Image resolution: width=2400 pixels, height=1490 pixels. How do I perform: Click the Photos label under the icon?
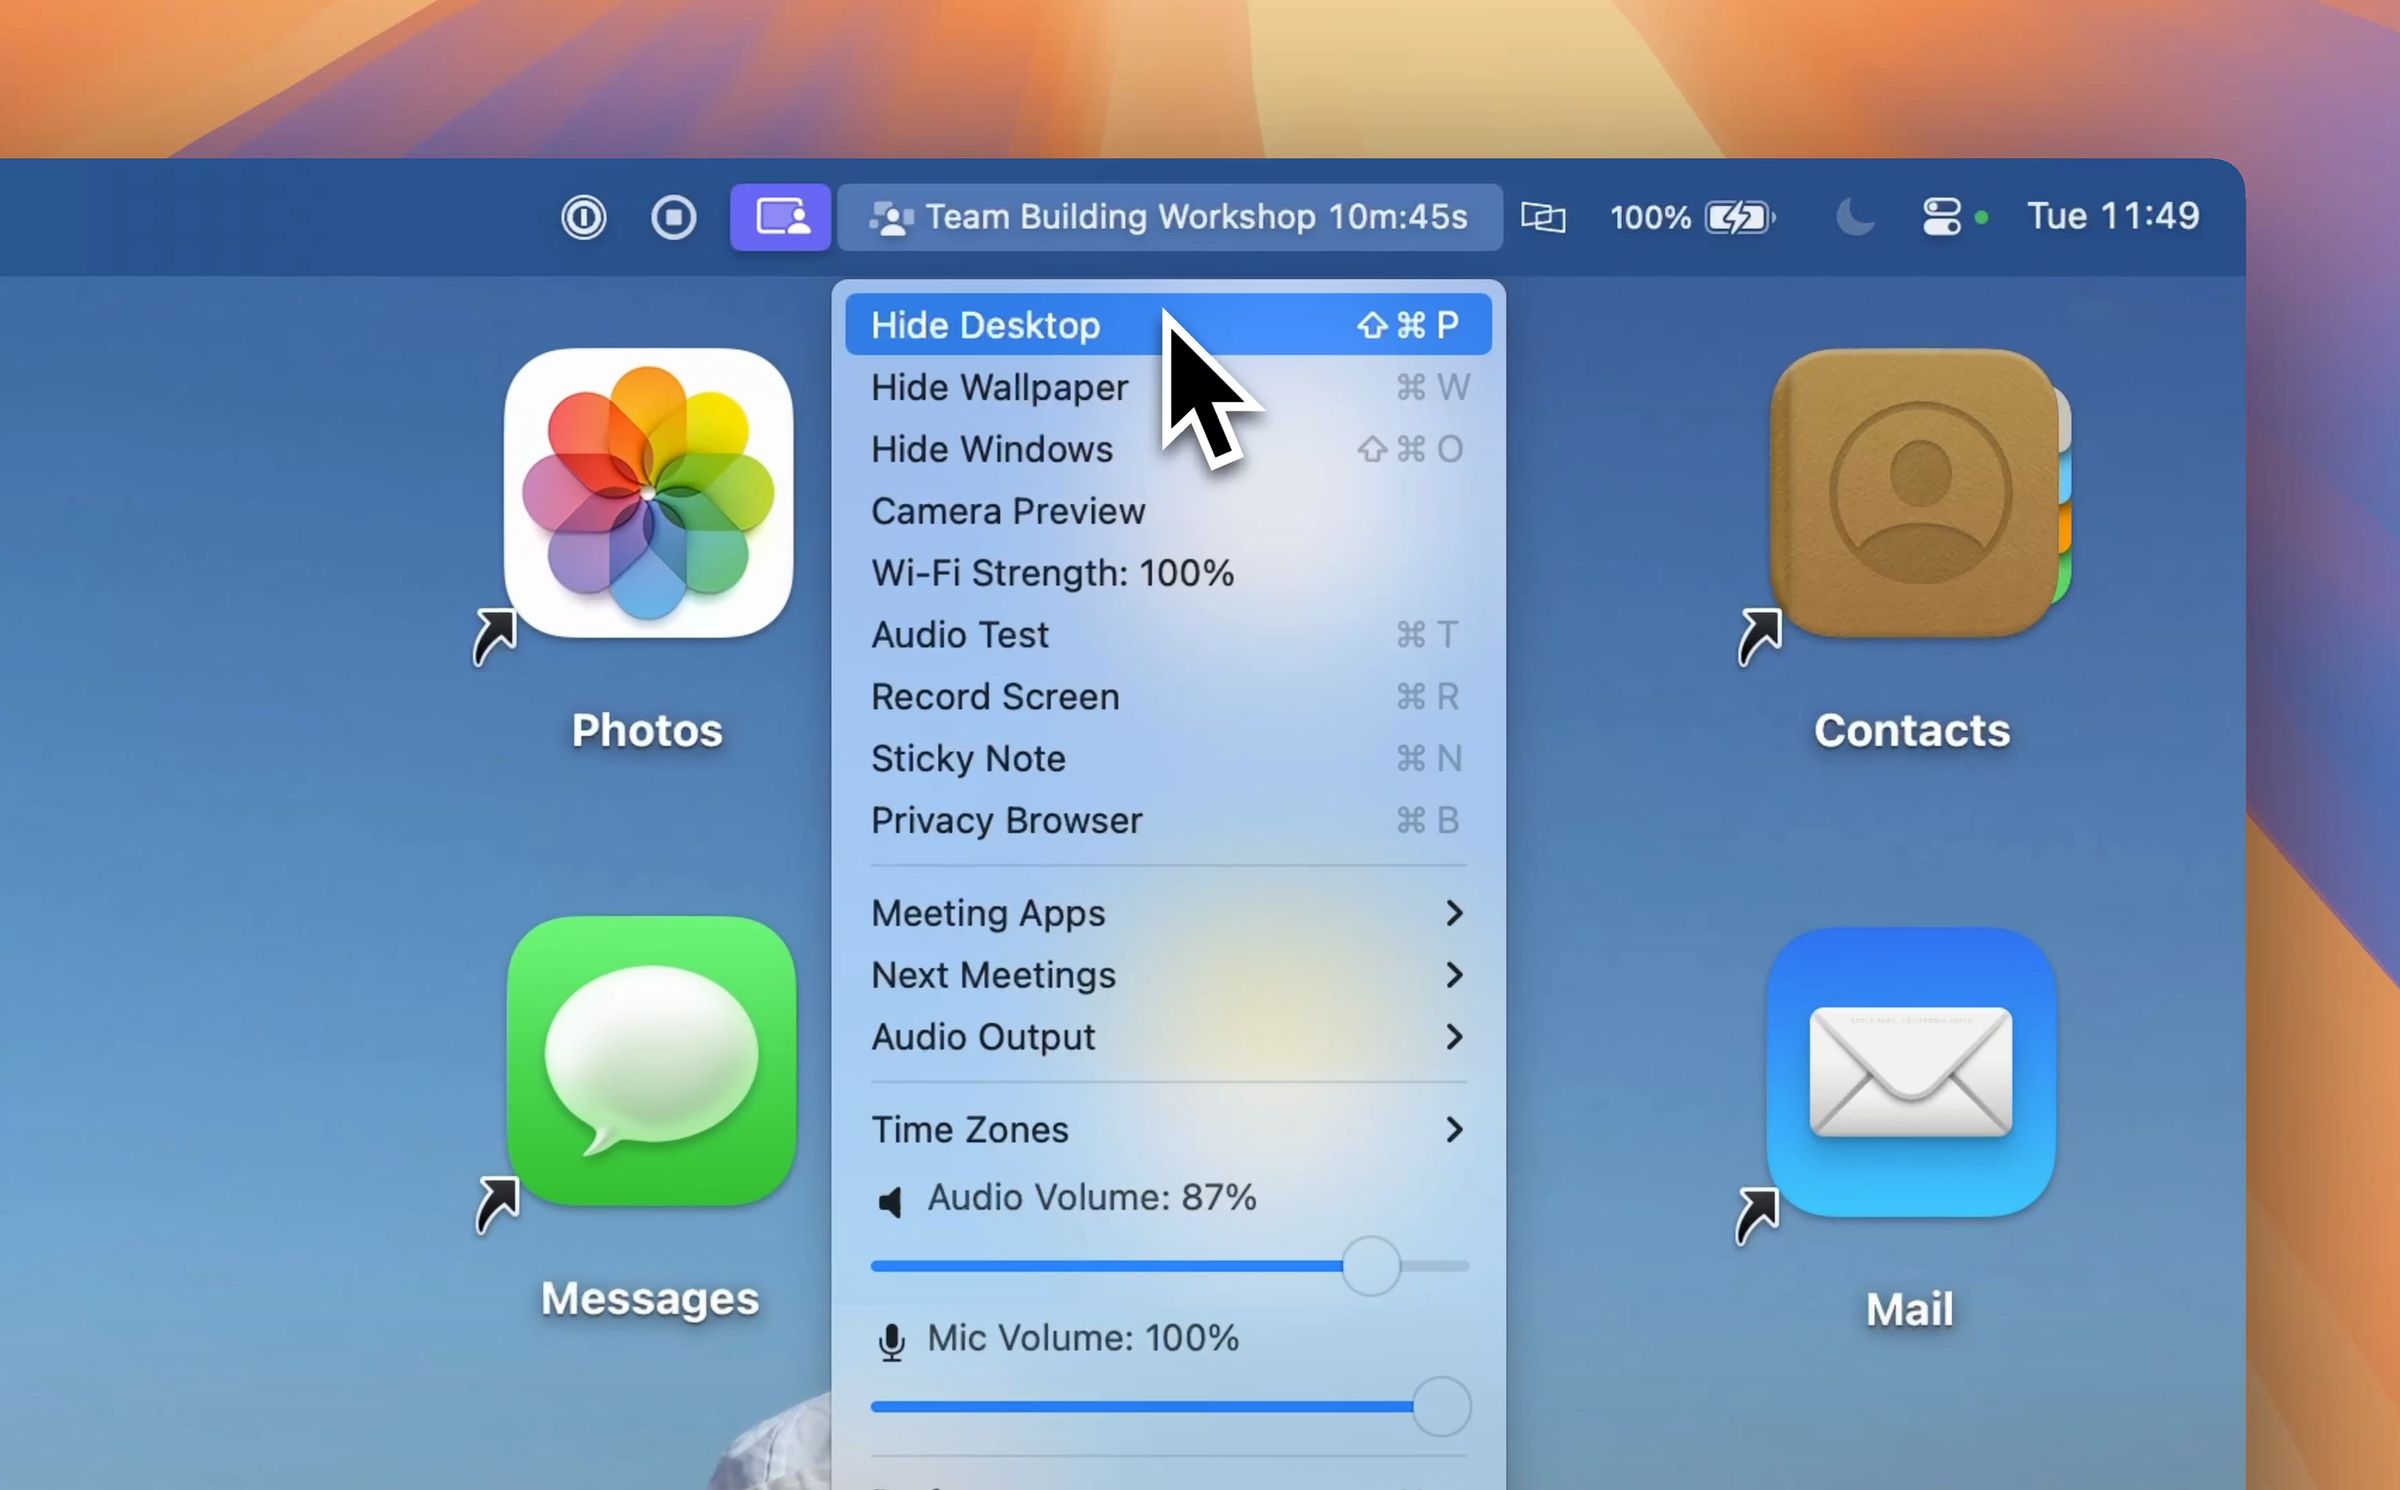pos(647,730)
